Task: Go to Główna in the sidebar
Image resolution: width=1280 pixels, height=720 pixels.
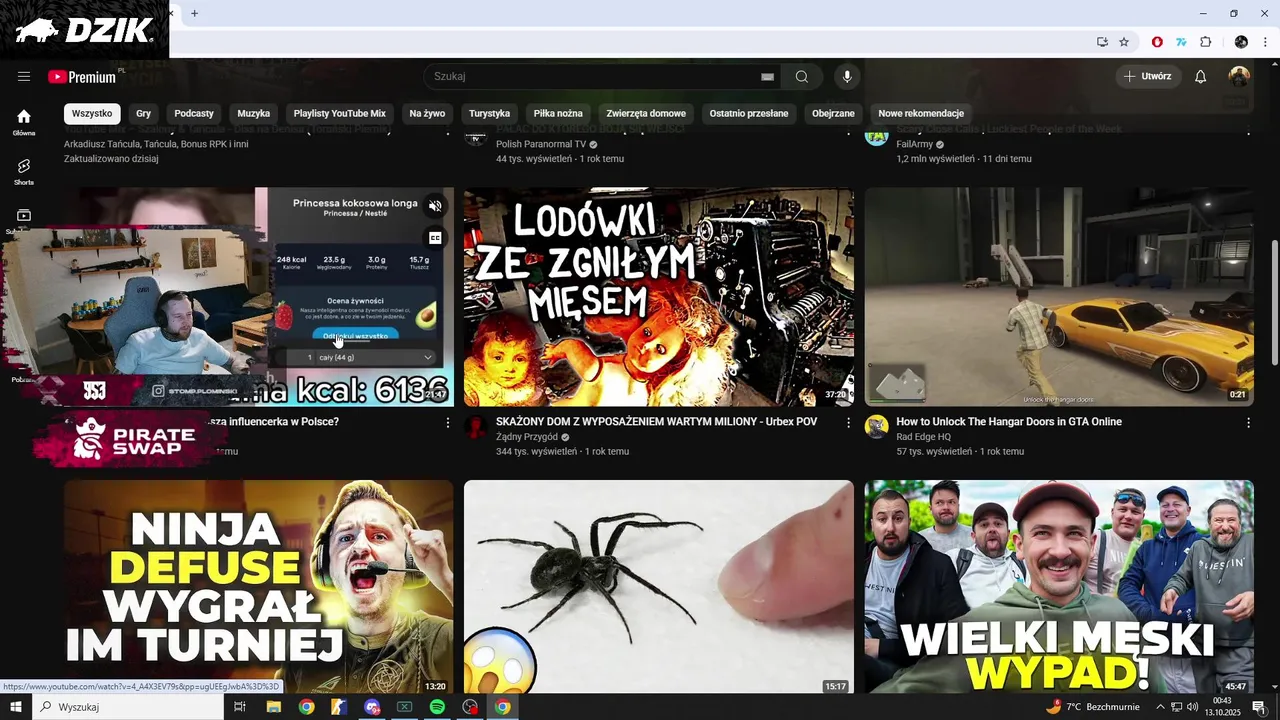Action: point(24,122)
